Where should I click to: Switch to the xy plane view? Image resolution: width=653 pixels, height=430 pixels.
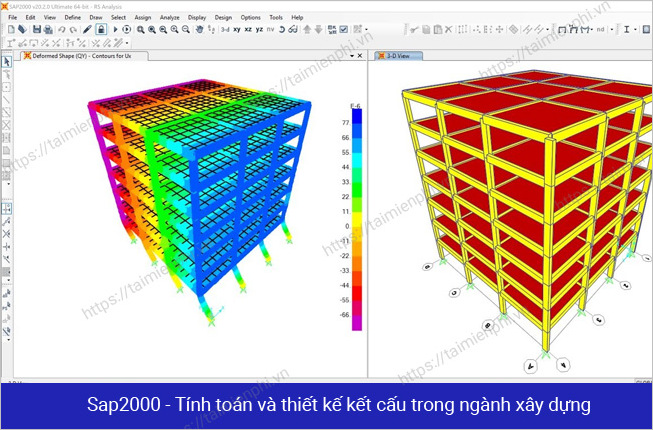point(237,29)
